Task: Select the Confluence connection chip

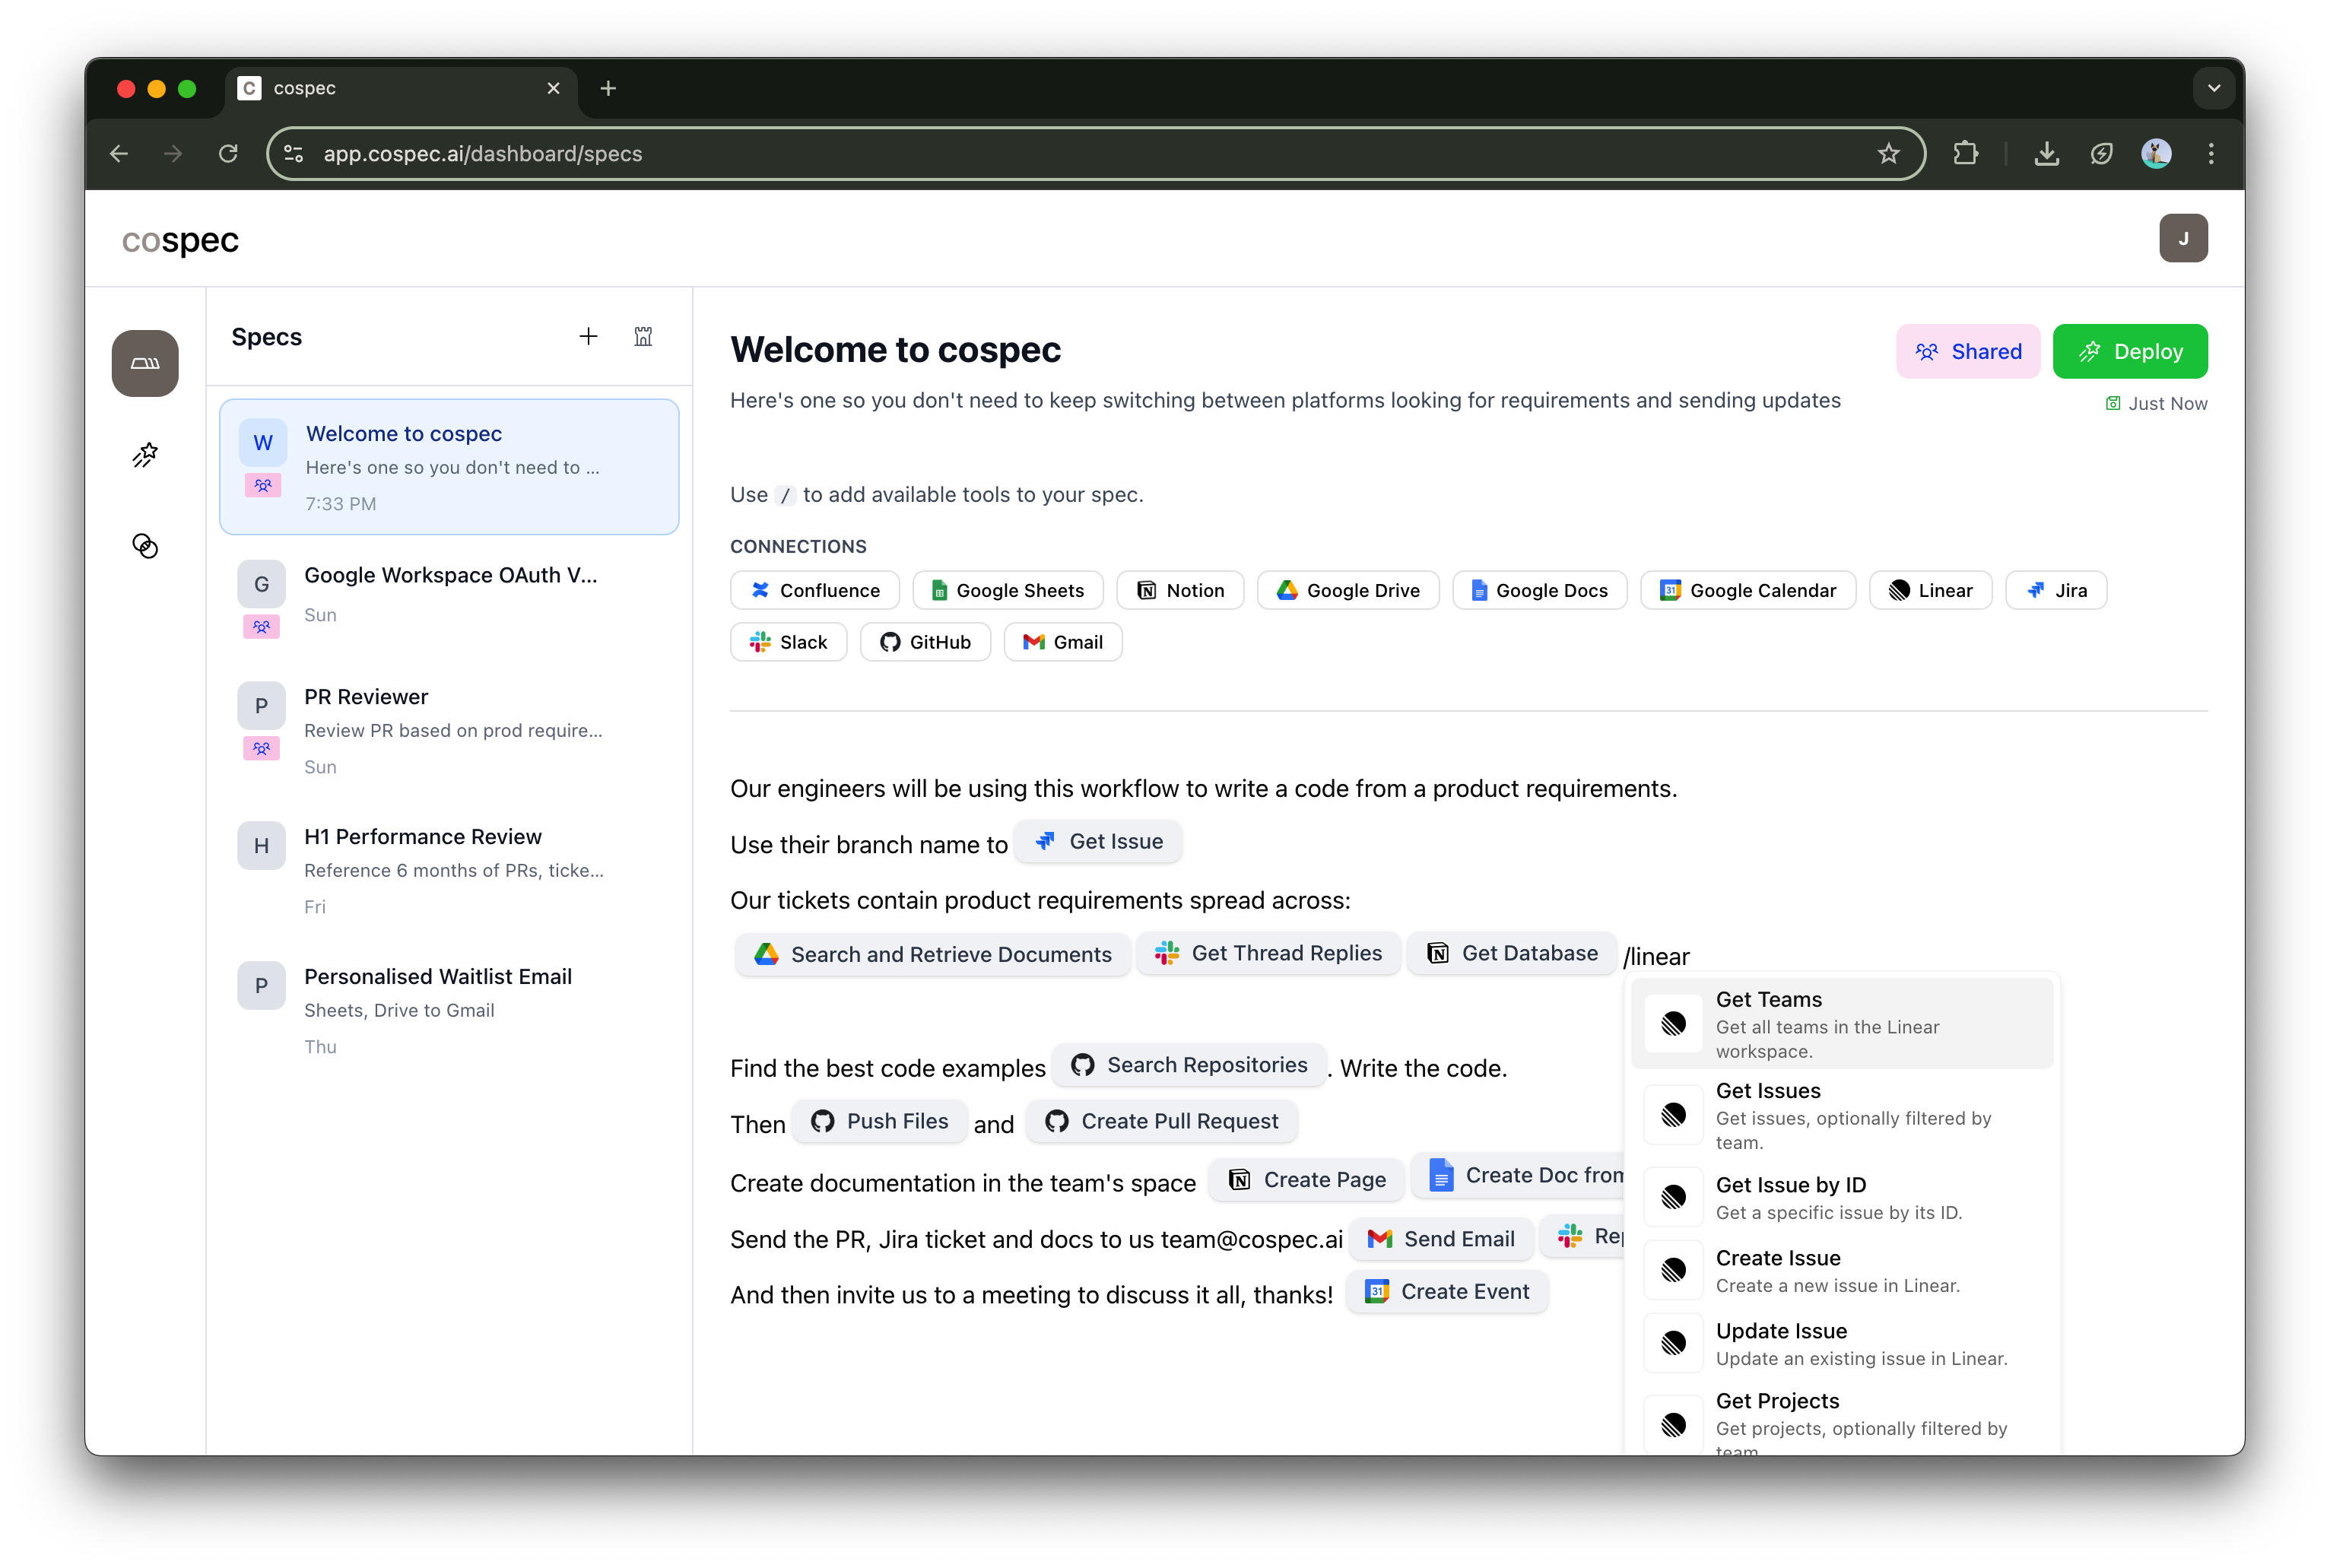Action: tap(814, 590)
